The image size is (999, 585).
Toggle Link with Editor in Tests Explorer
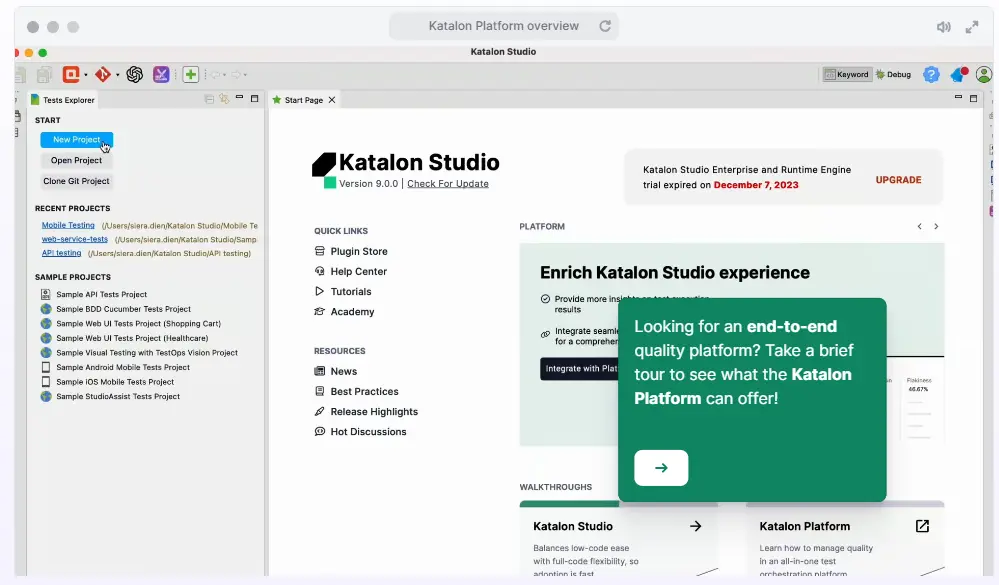[x=224, y=99]
